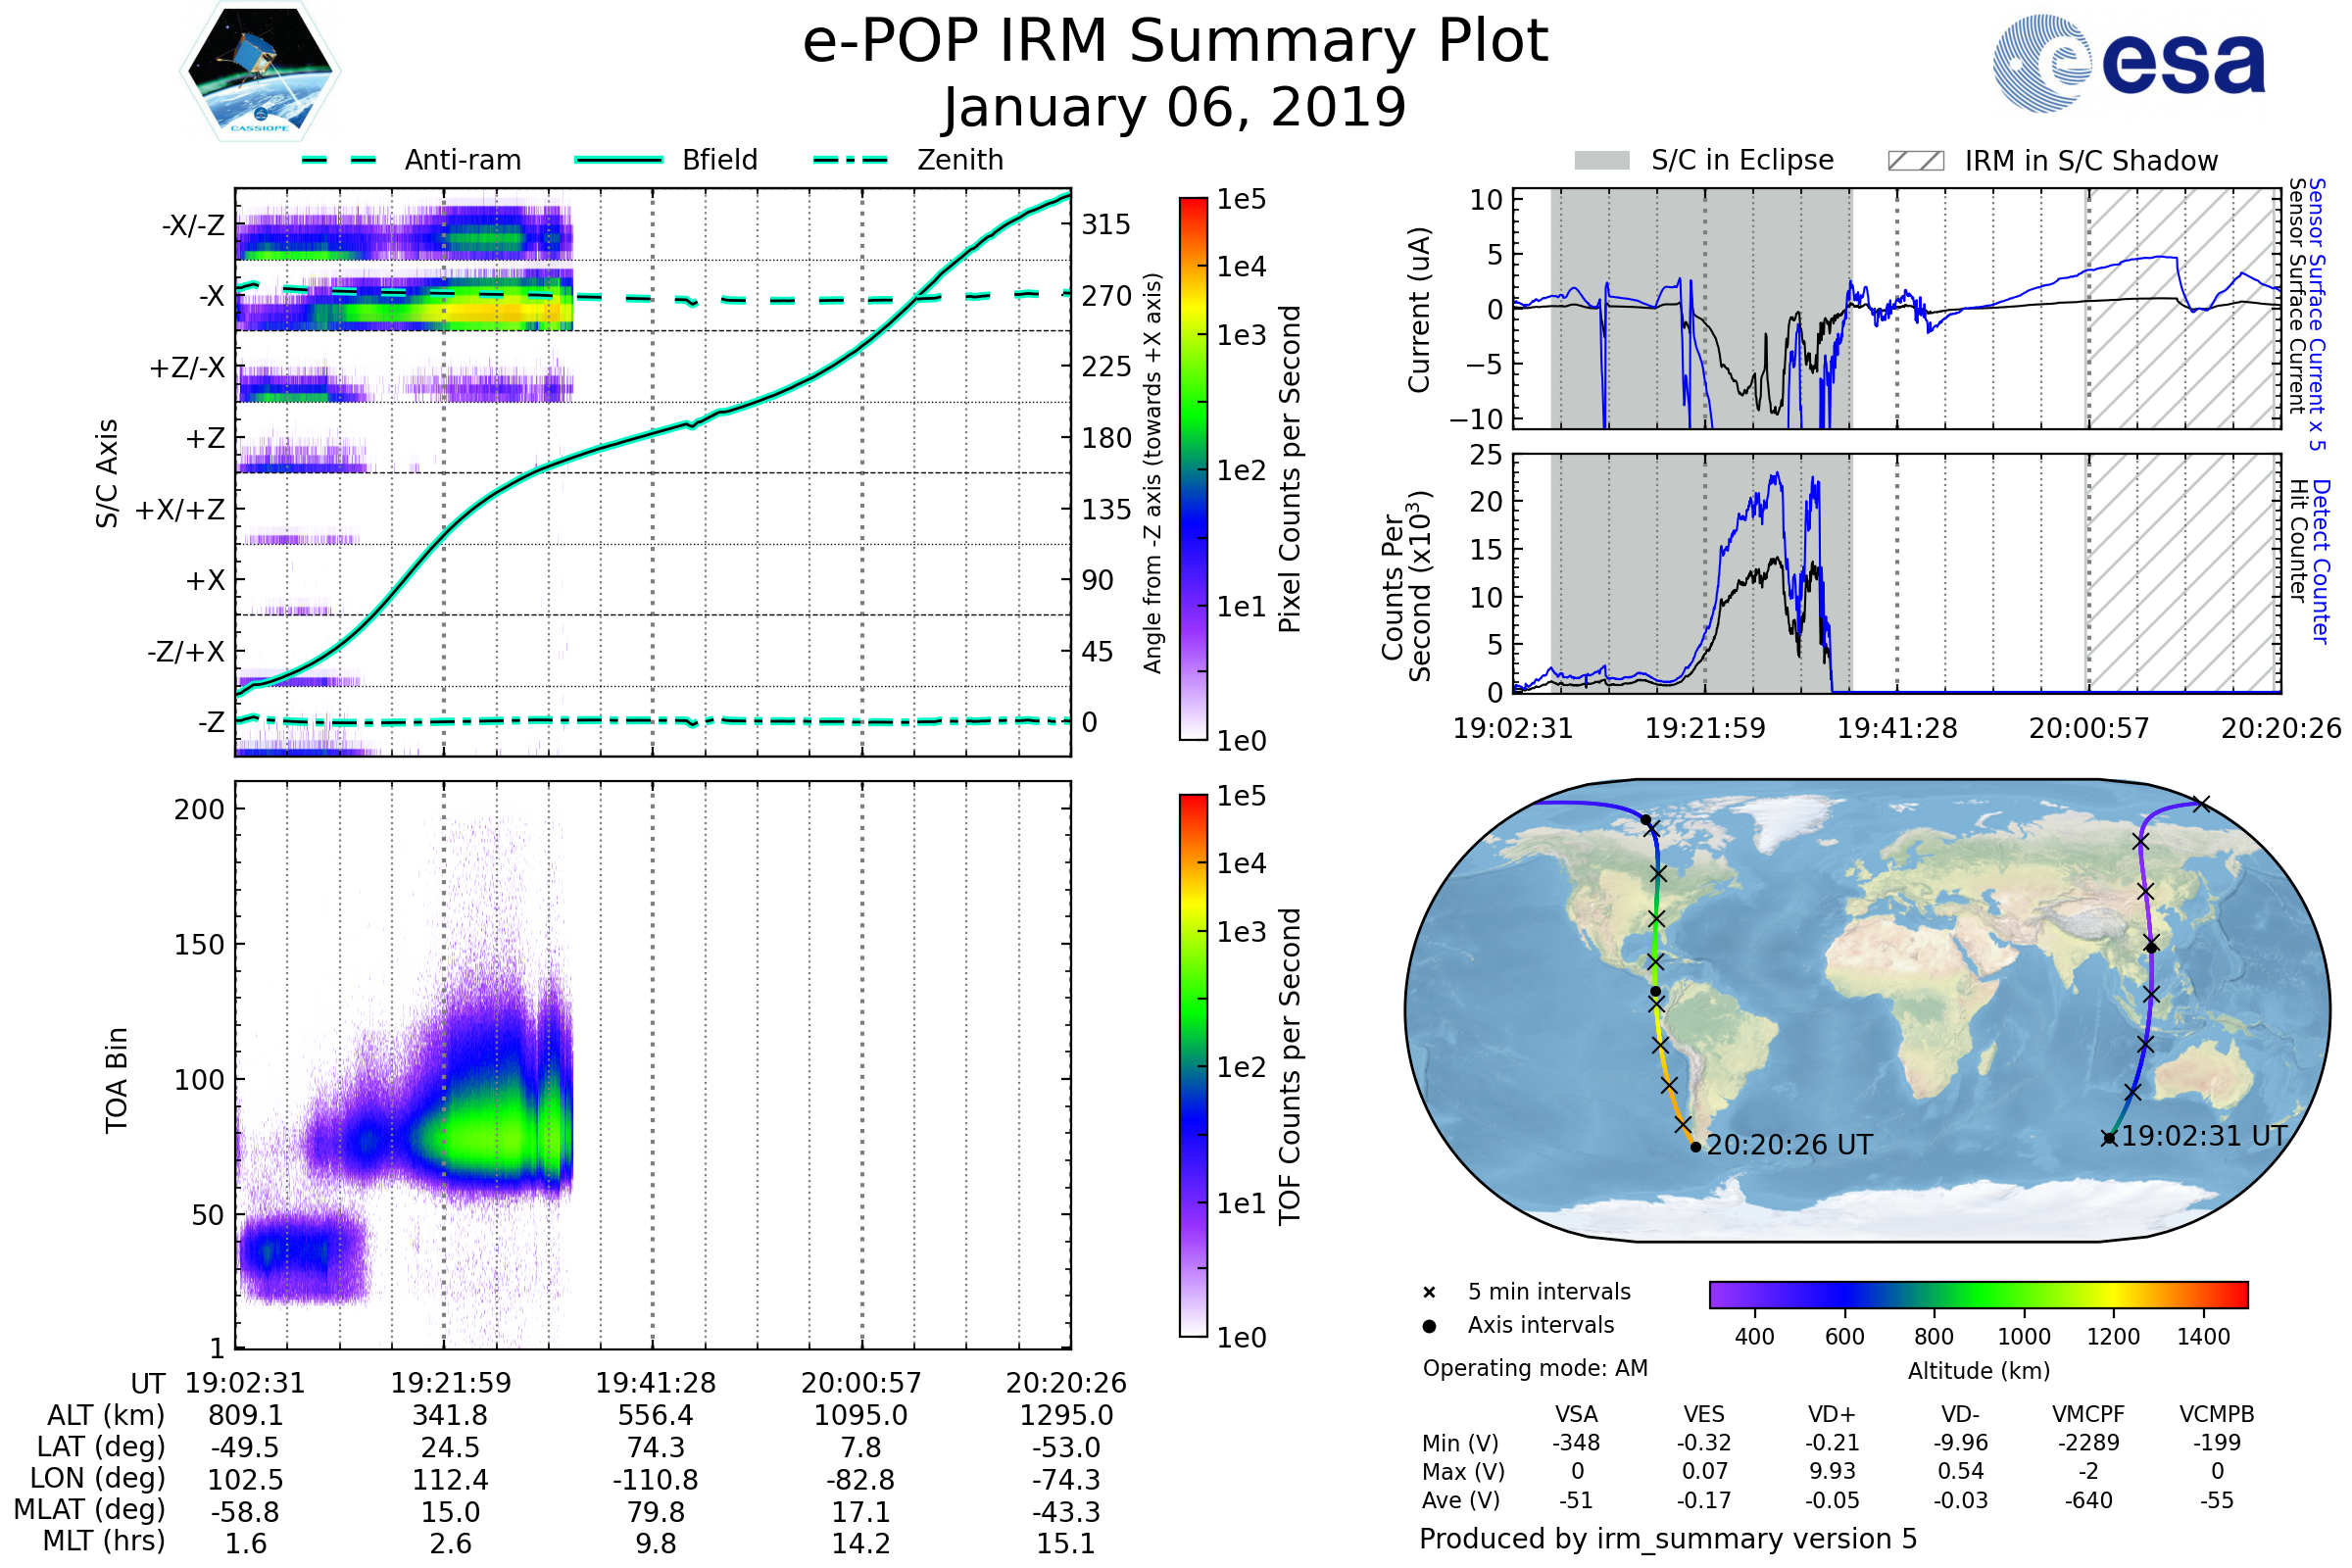Click the 20:20:26 UT label on map

[1789, 1145]
